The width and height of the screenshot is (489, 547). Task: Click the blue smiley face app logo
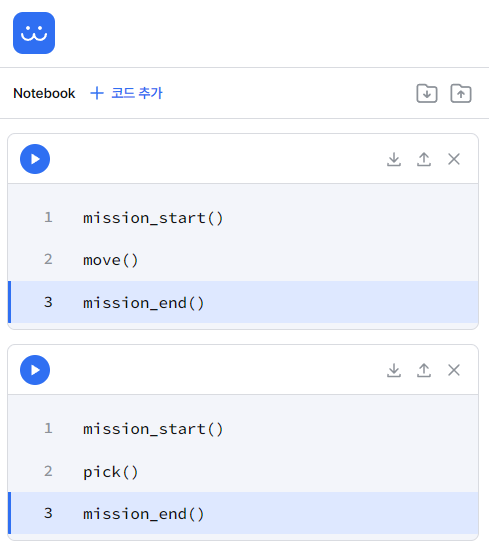pos(34,33)
